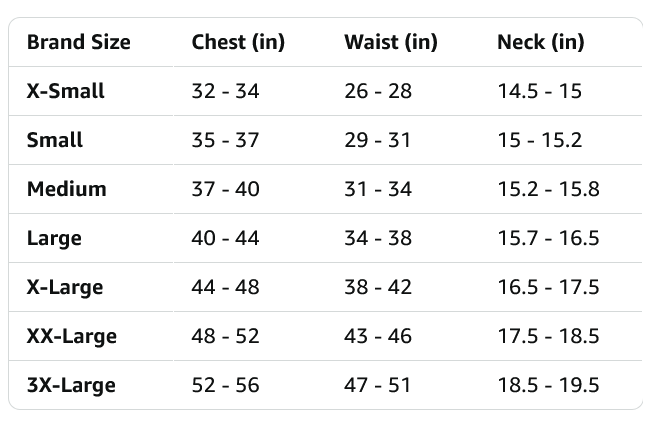Click neck value 17.5 - 18.5
Screen dimensions: 655x423
click(548, 336)
